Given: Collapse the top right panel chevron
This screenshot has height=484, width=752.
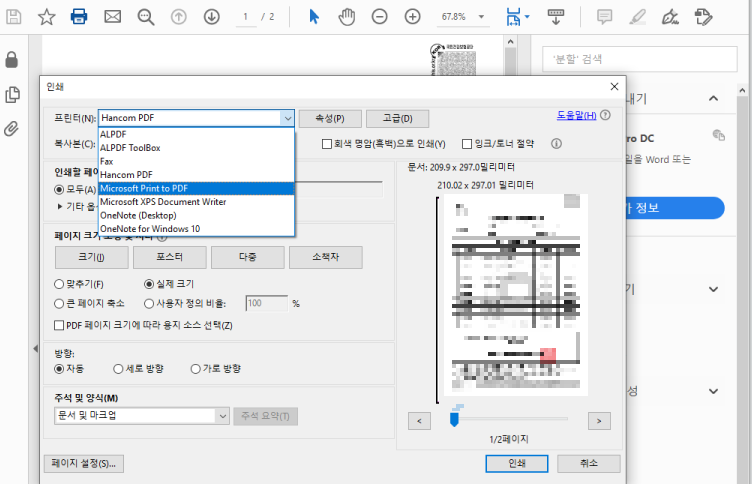Looking at the screenshot, I should [x=714, y=98].
